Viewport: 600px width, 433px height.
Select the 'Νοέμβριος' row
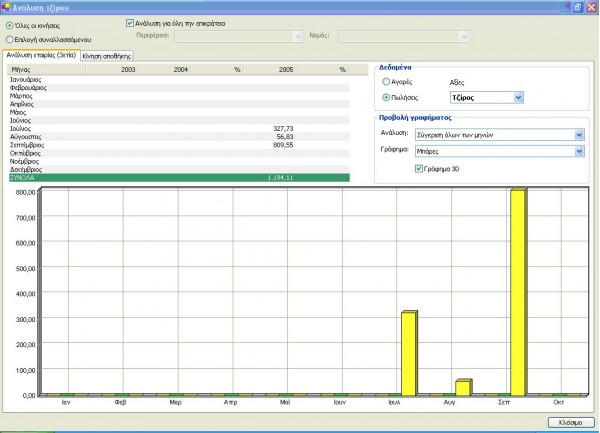click(179, 161)
